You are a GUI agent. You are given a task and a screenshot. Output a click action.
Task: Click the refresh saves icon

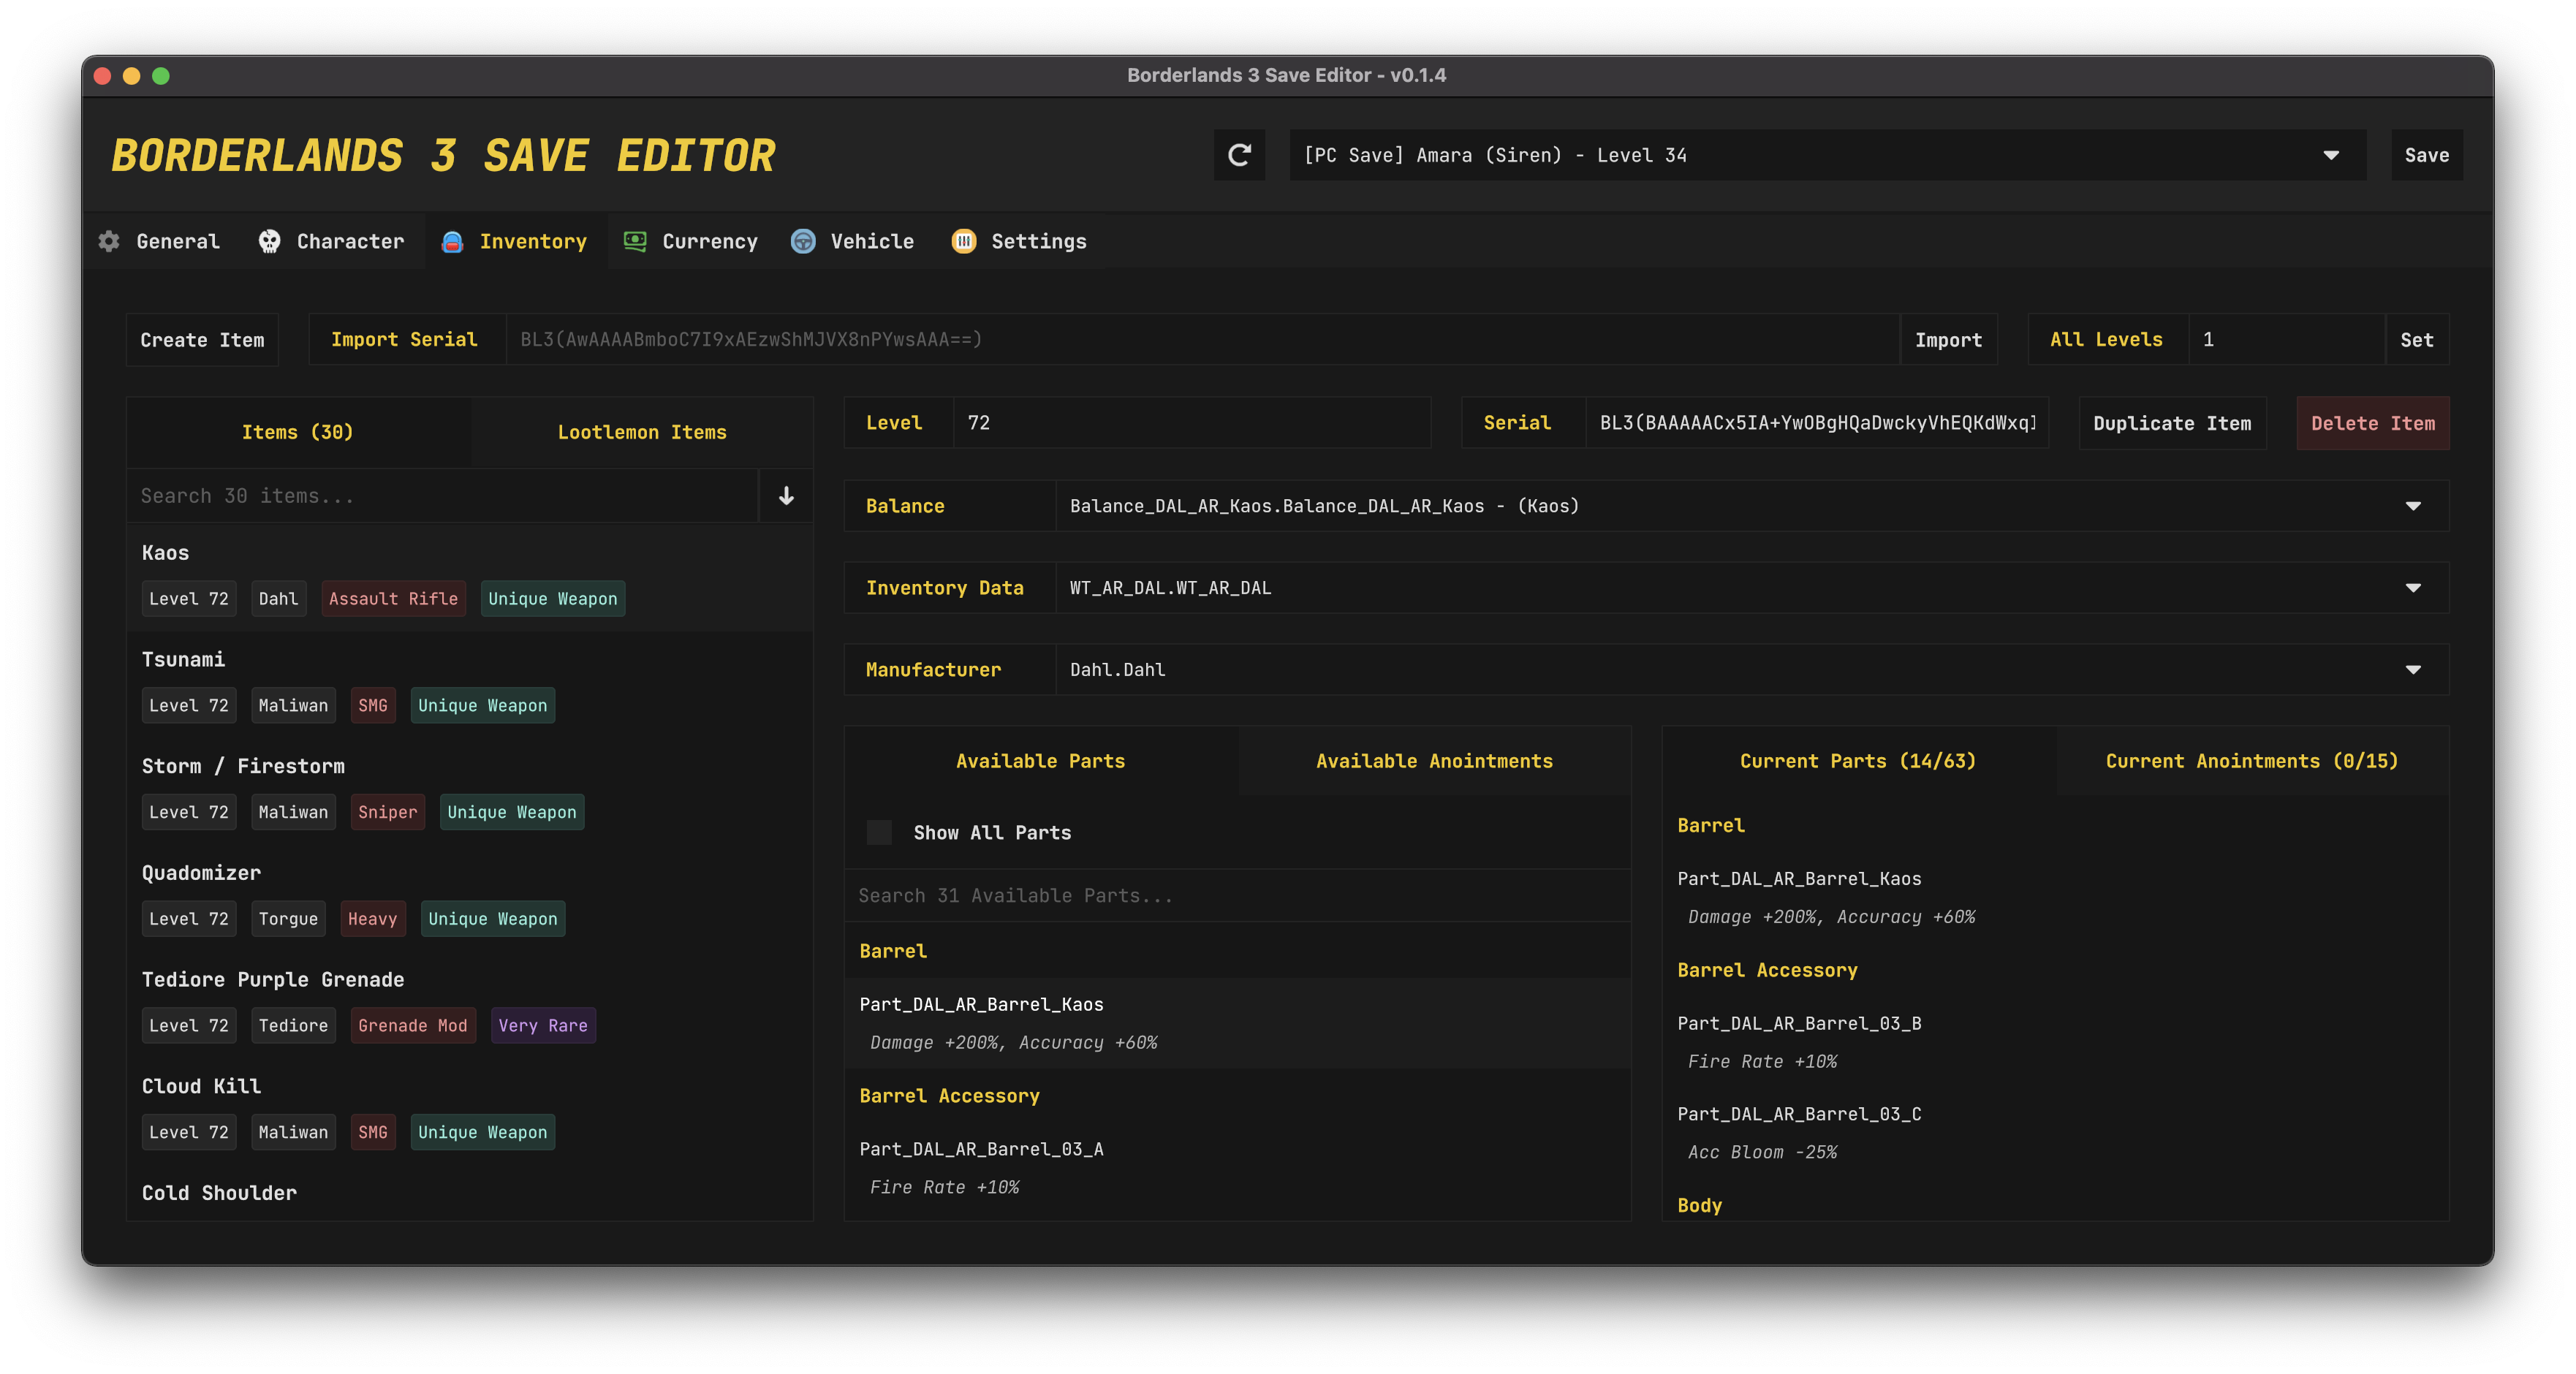[1239, 155]
